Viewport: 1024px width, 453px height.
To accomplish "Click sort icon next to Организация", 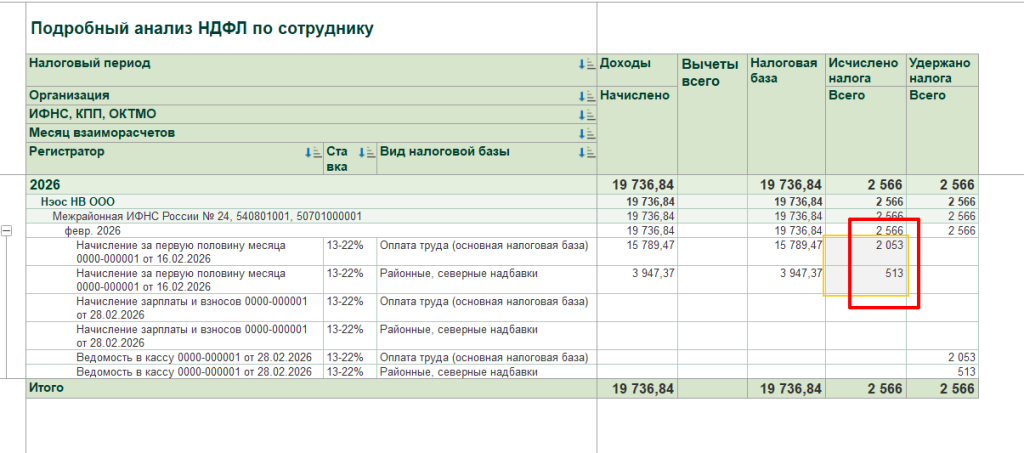I will point(586,96).
